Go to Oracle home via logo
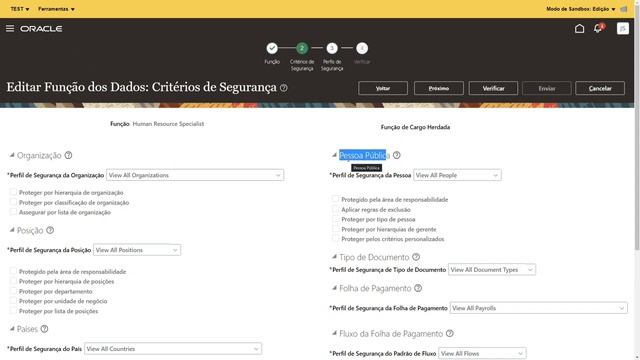 41,29
